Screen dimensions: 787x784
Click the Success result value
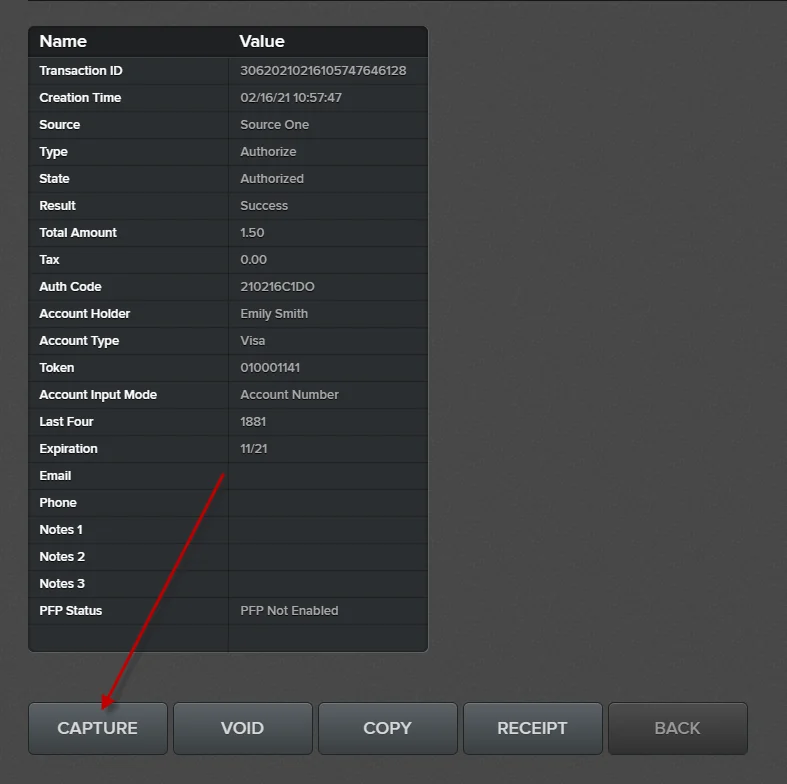[x=264, y=206]
